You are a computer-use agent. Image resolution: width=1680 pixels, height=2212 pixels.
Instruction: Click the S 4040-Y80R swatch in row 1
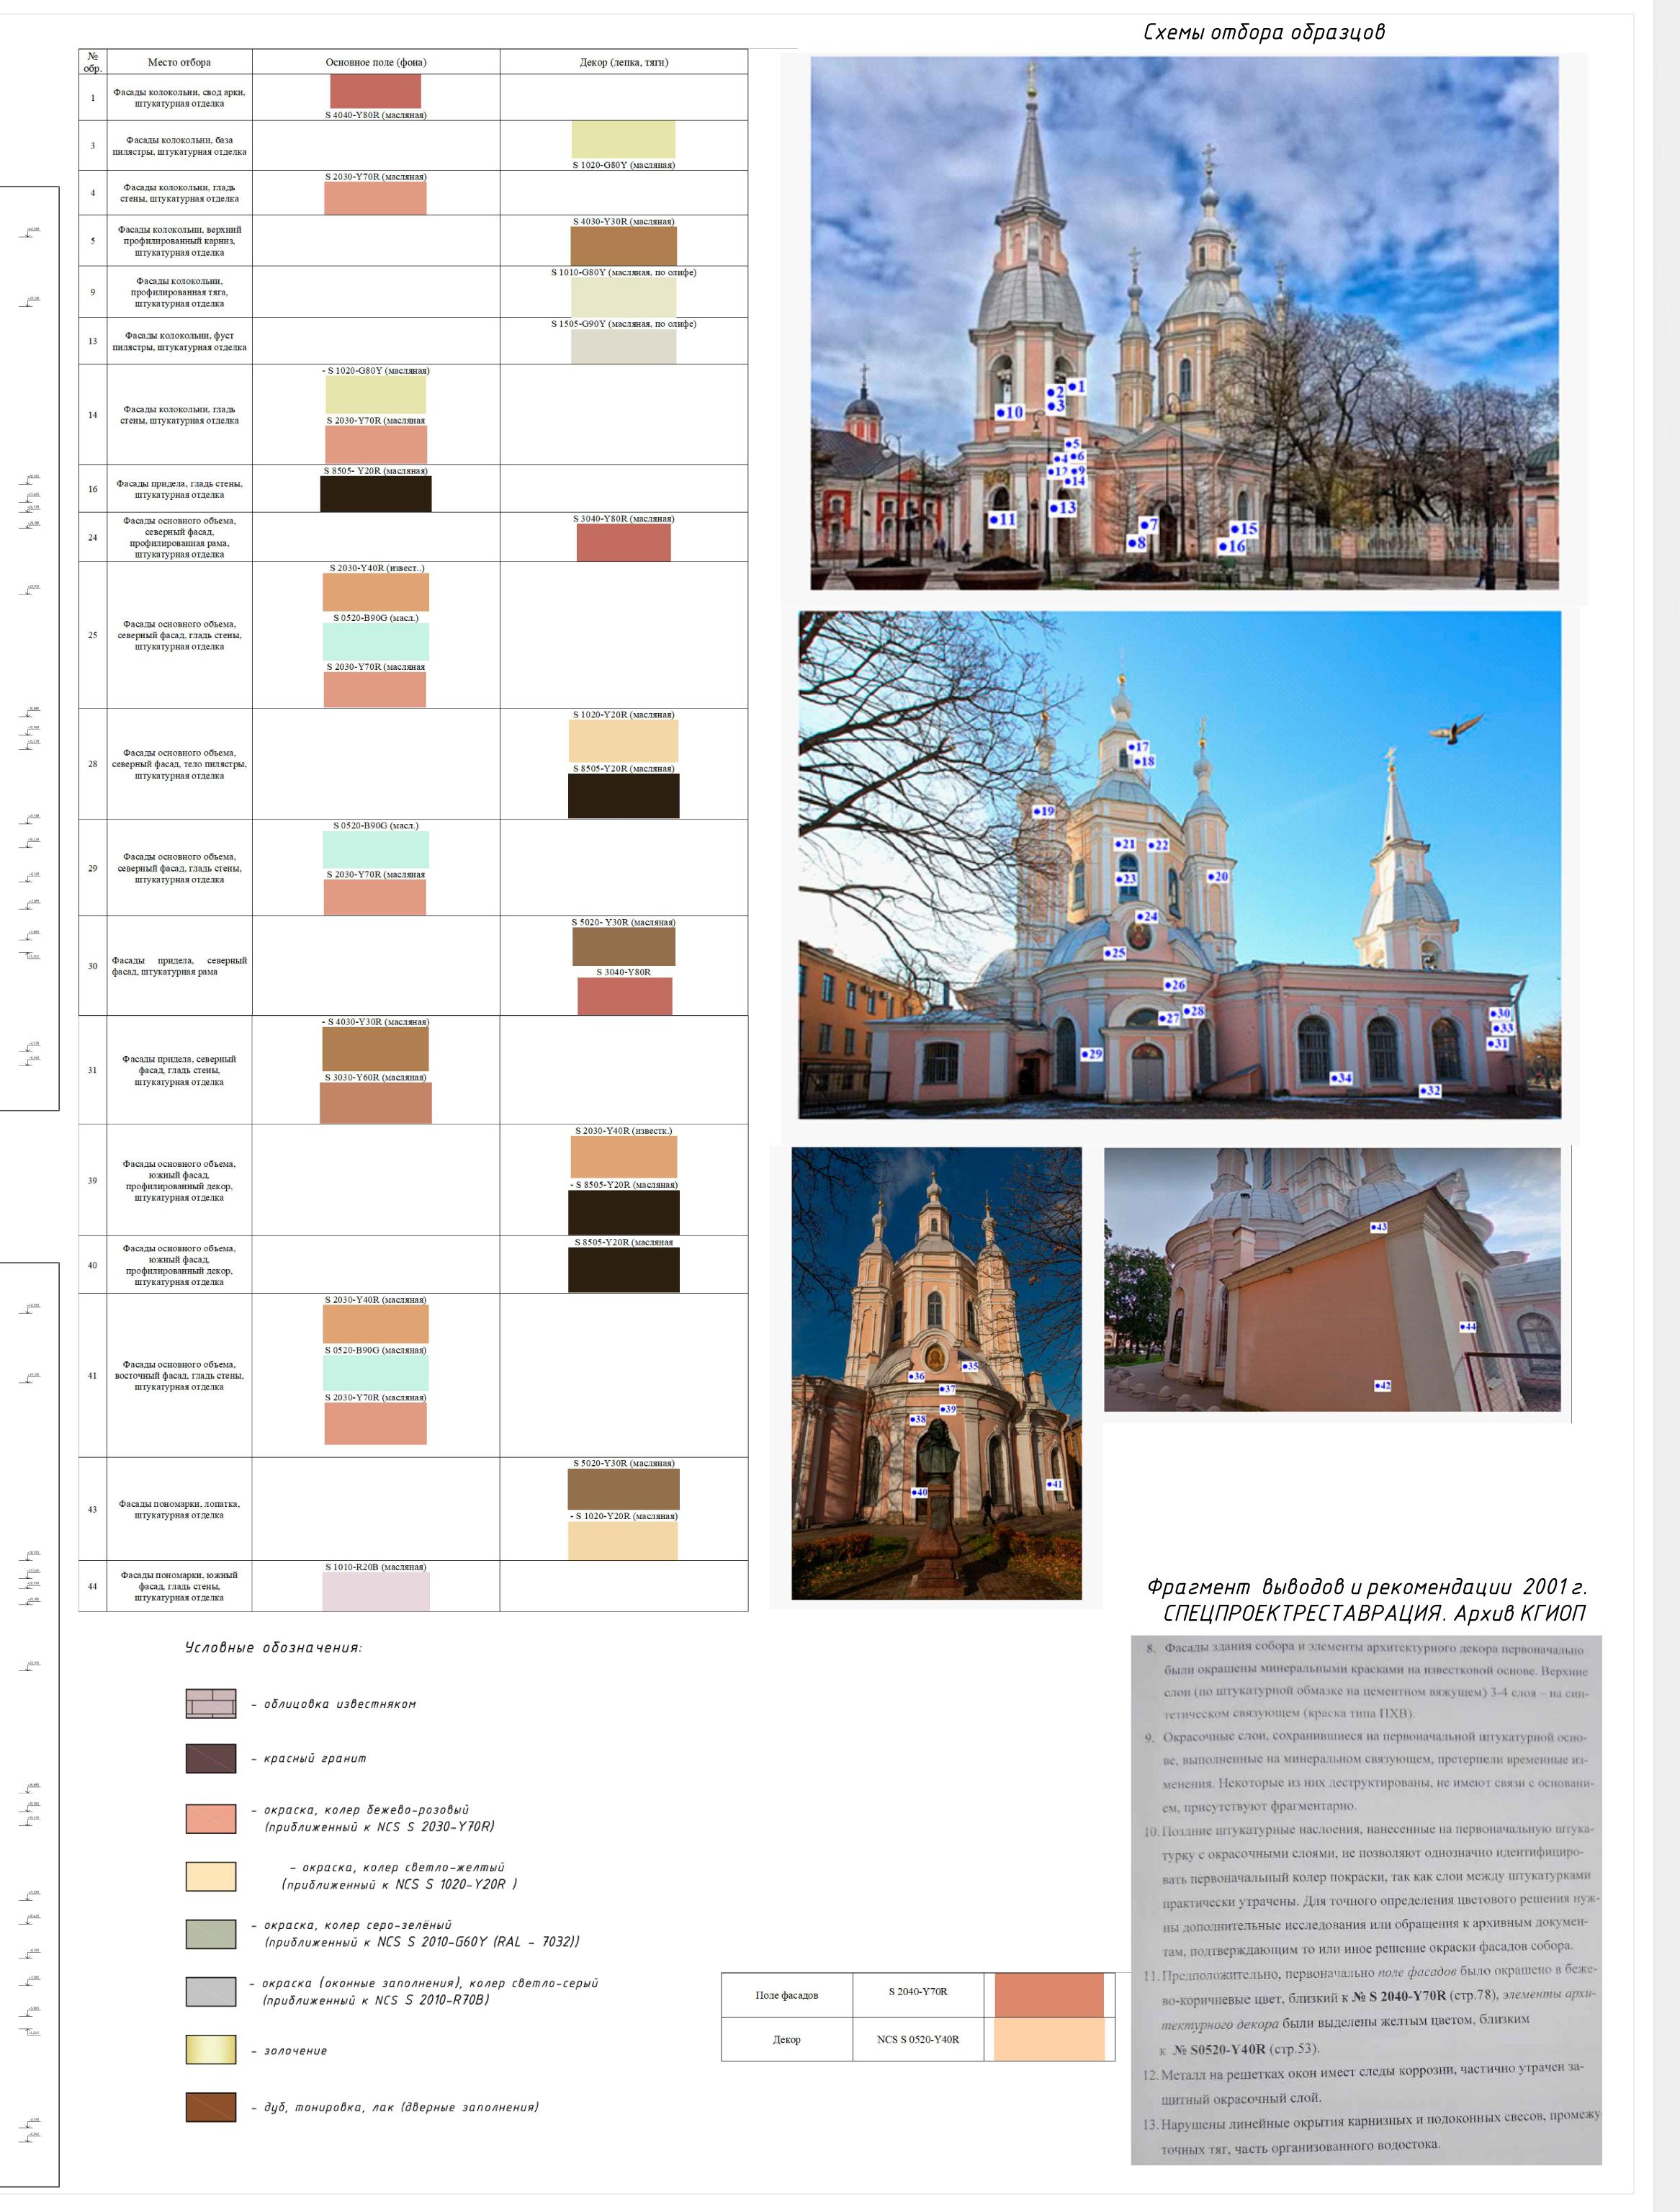[x=375, y=92]
